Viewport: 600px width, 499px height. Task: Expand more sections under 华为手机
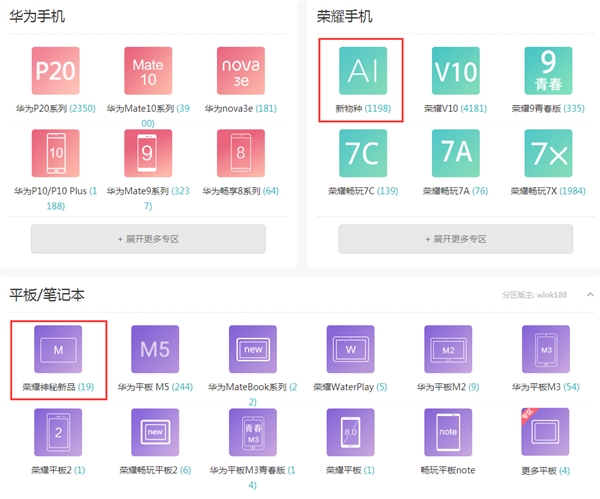(x=149, y=239)
